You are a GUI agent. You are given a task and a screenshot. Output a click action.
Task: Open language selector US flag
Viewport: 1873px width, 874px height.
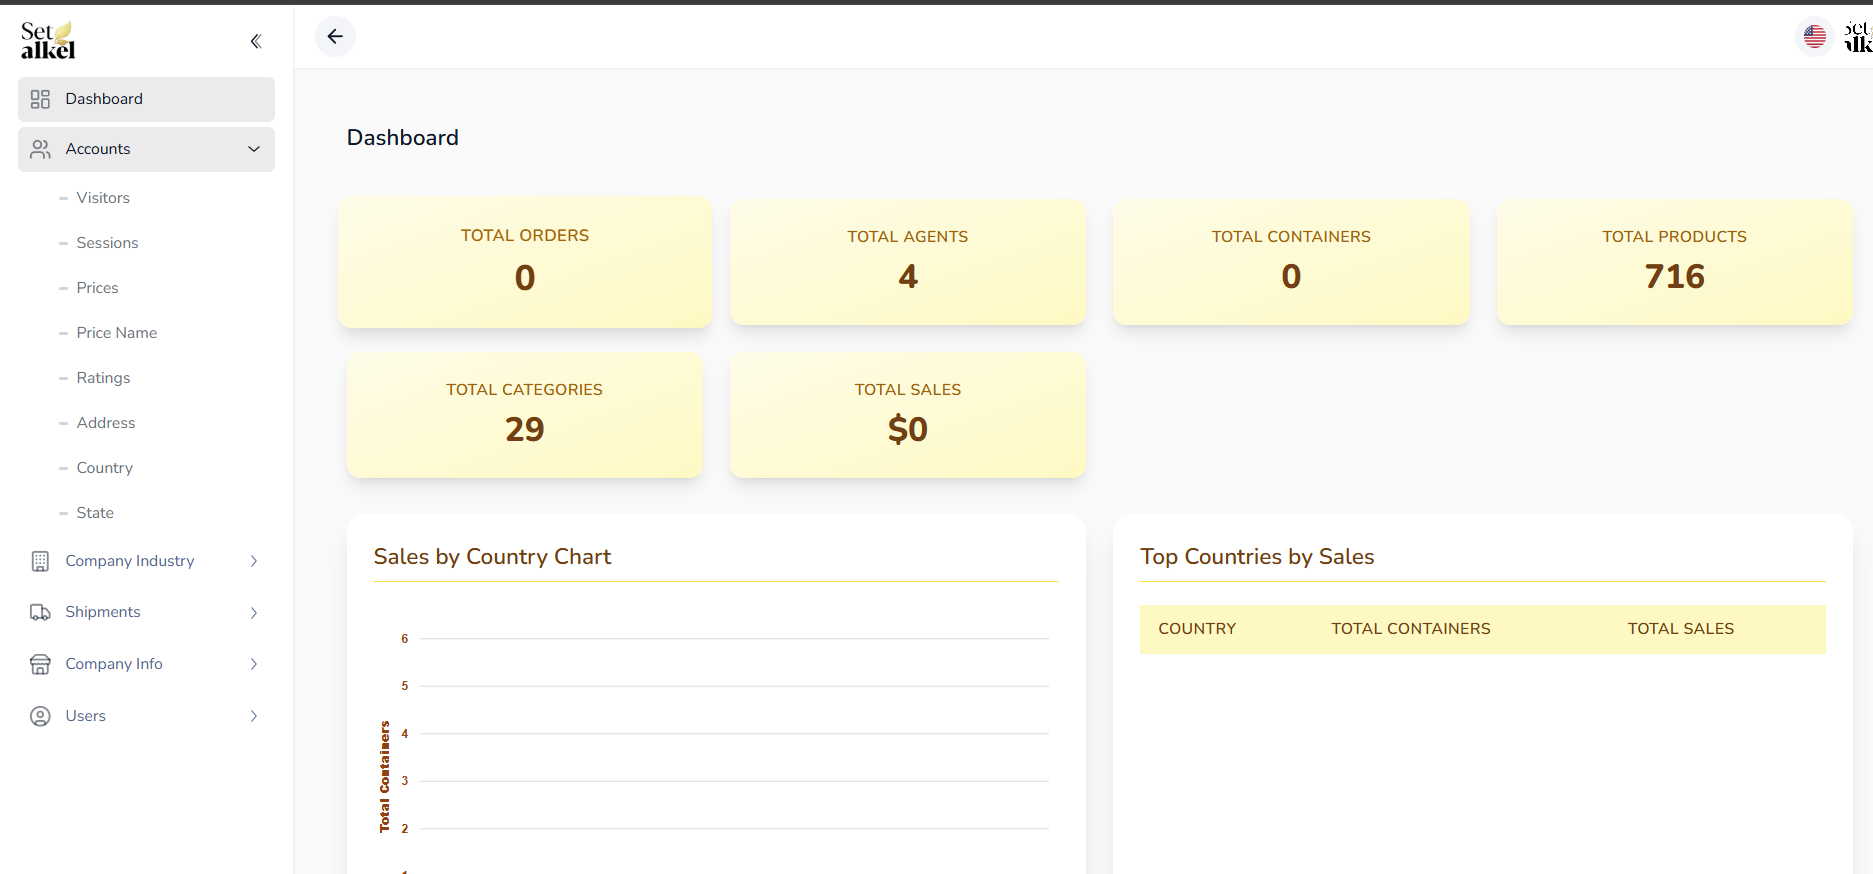click(1814, 37)
